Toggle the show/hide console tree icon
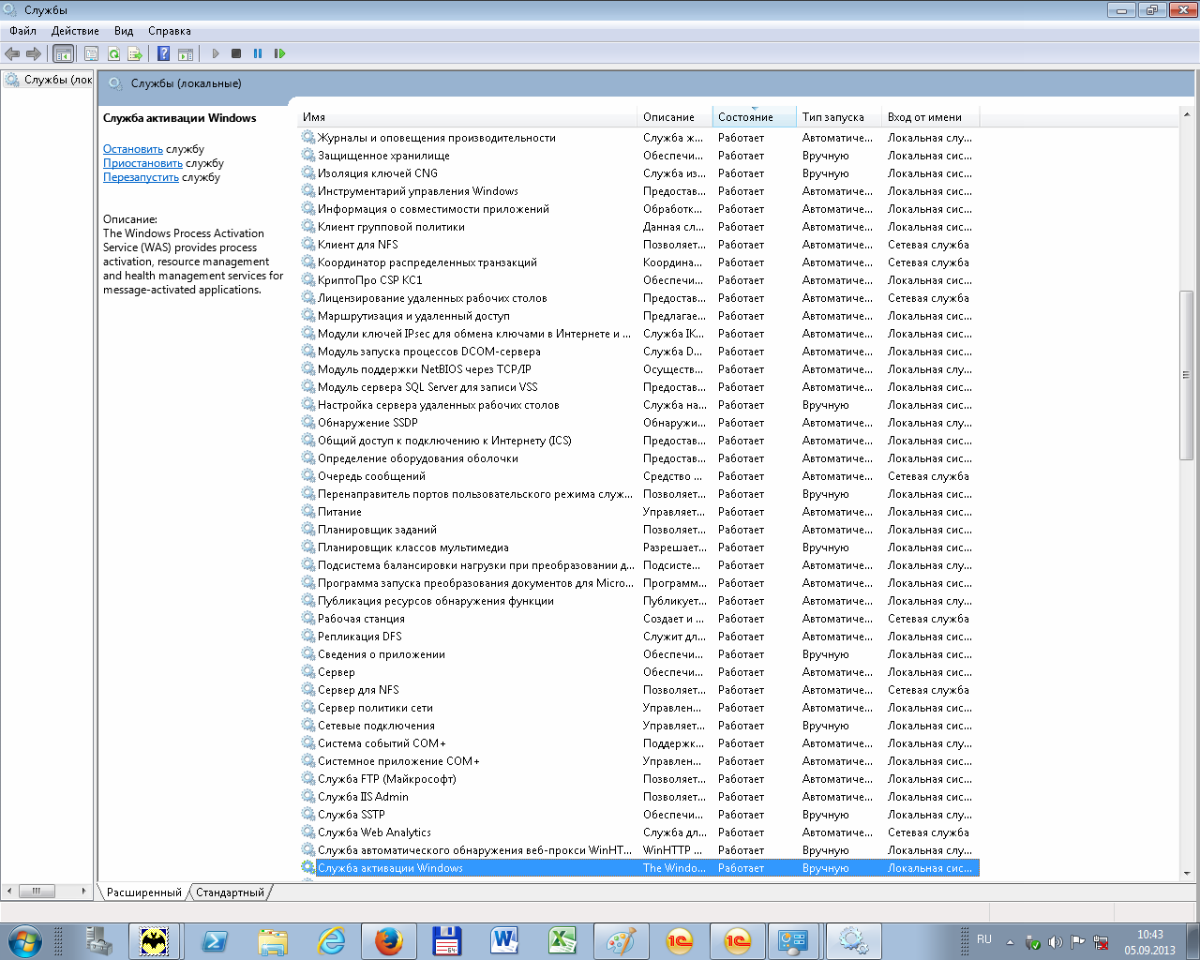Image resolution: width=1200 pixels, height=960 pixels. (62, 53)
